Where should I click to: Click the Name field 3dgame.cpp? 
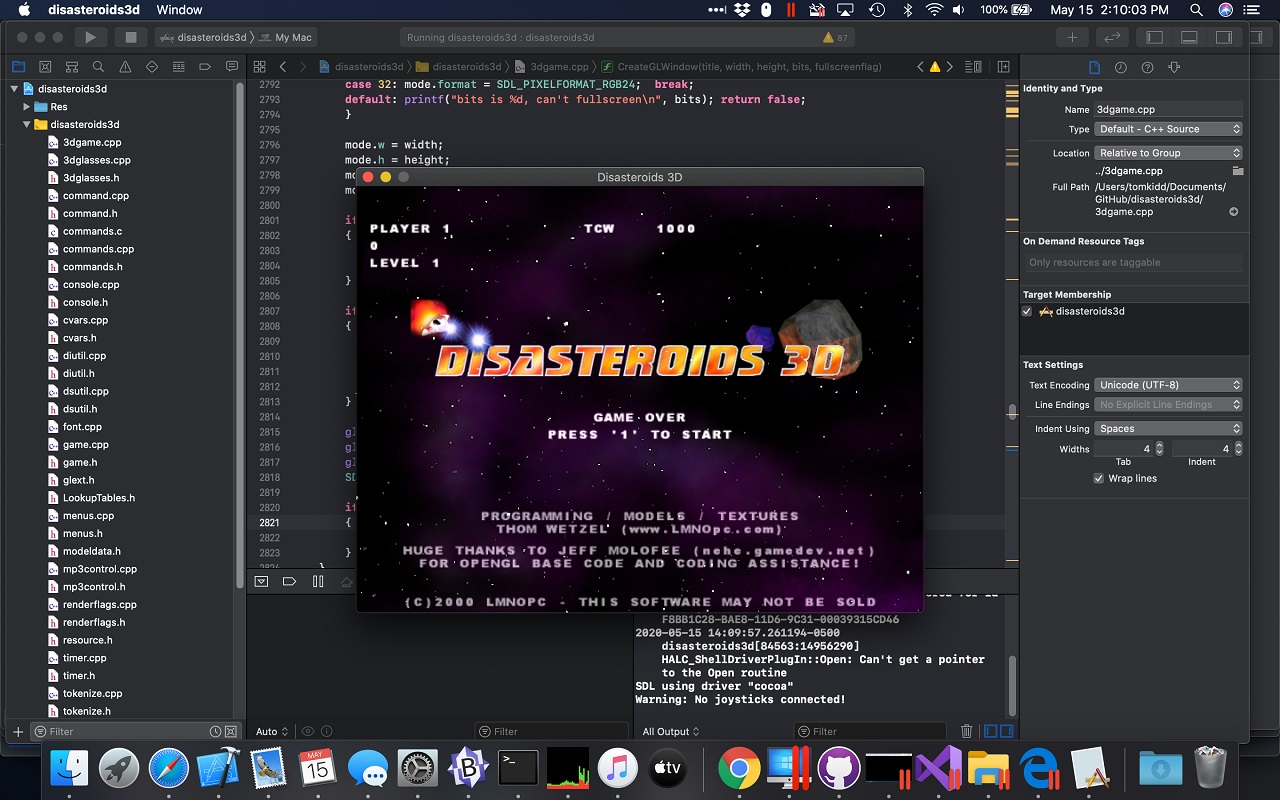[1168, 109]
